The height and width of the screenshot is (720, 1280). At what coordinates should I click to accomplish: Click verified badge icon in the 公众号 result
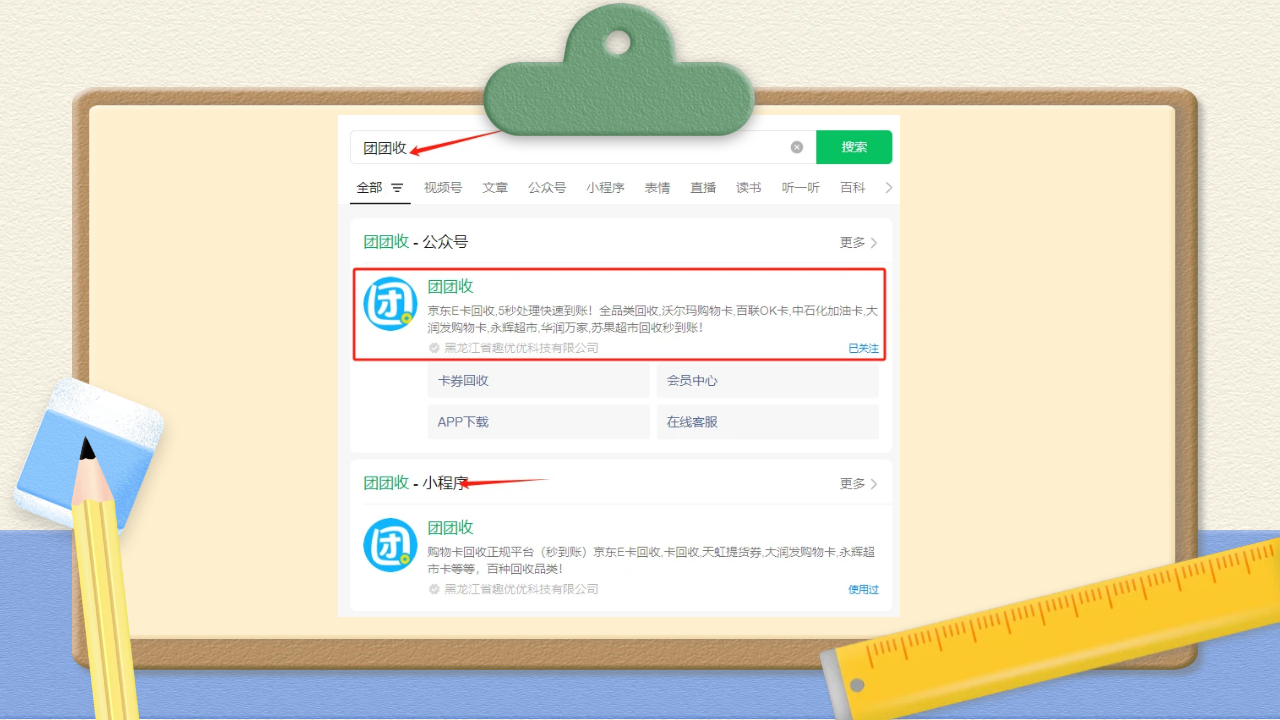tap(434, 348)
